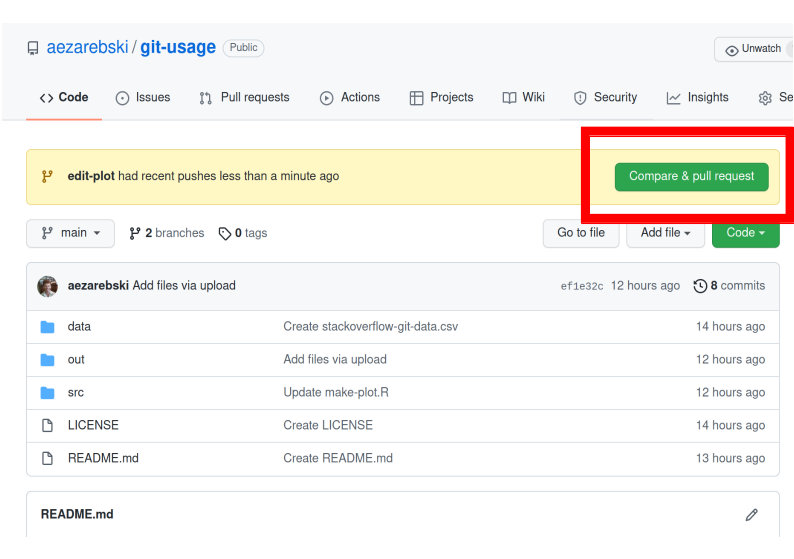Viewport: 794px width, 559px height.
Task: Click the branch icon in yellow banner
Action: [47, 177]
